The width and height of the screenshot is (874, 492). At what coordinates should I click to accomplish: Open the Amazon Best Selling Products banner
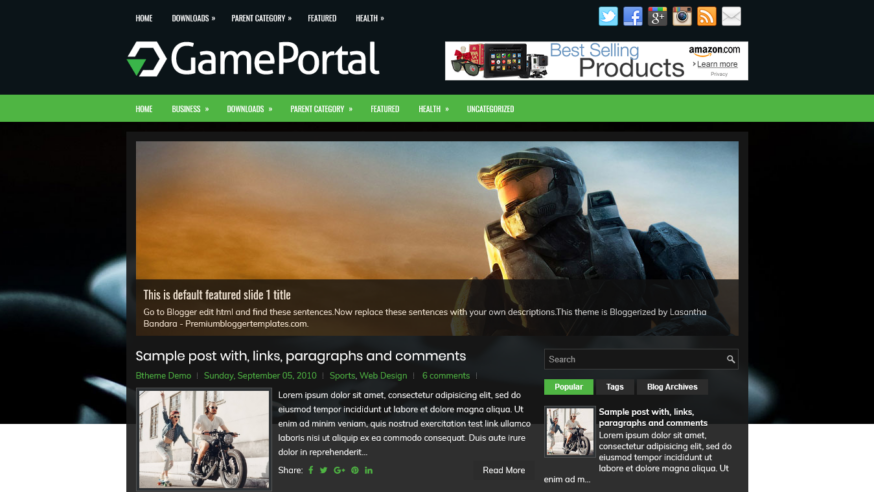[596, 61]
